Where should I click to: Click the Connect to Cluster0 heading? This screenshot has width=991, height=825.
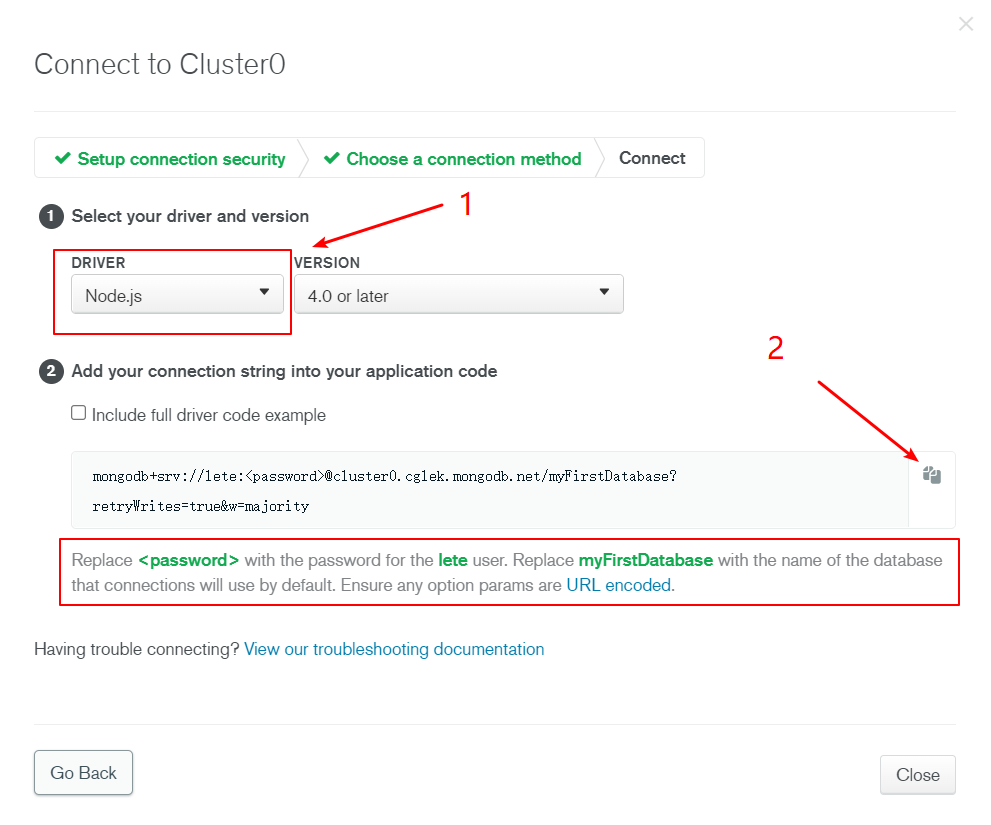160,64
